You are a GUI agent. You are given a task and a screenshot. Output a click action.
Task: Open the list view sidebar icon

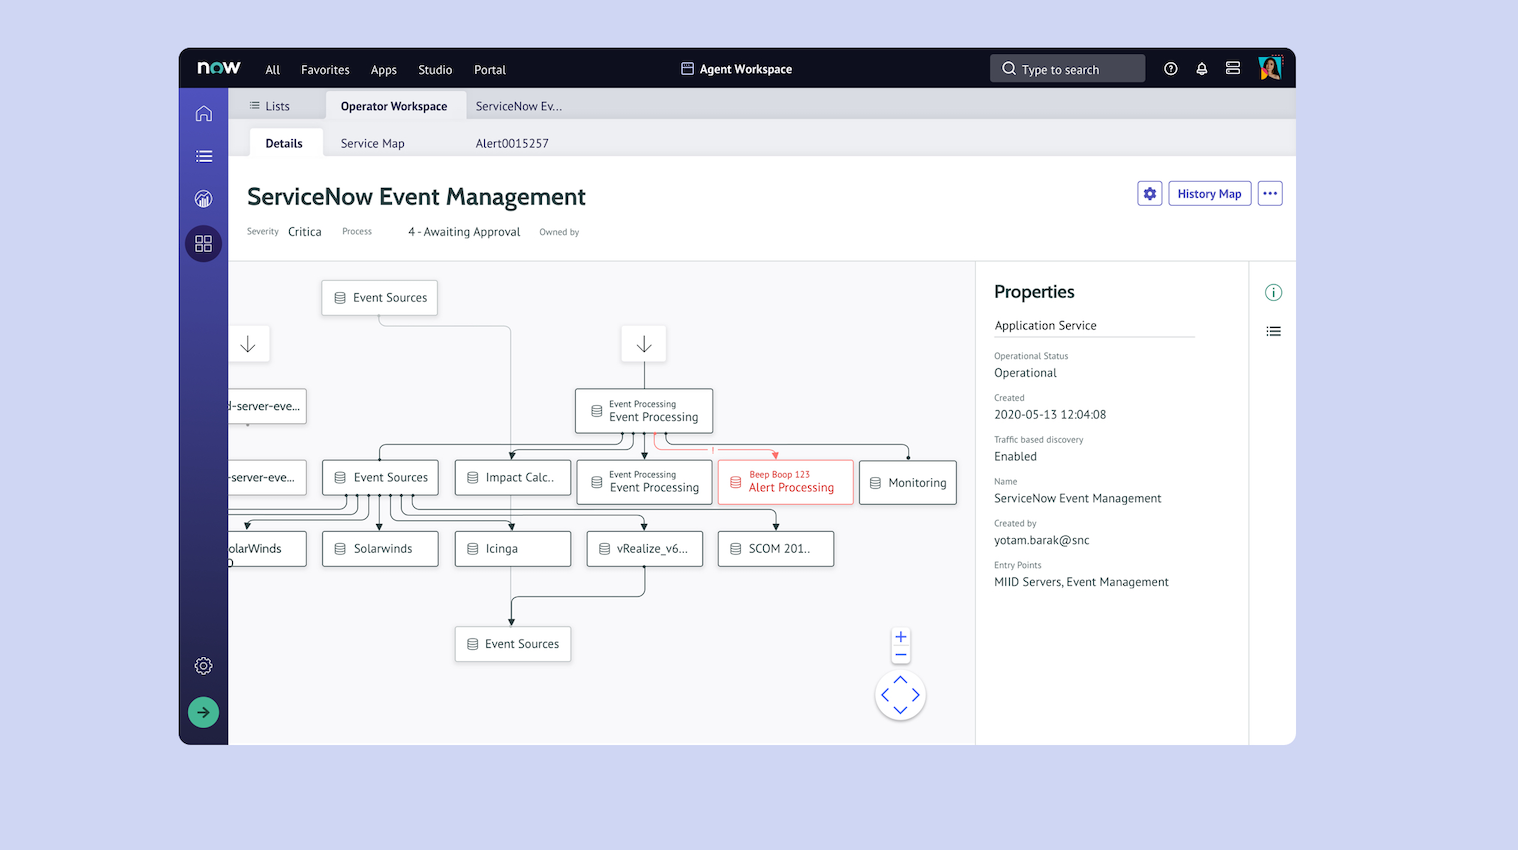tap(204, 156)
